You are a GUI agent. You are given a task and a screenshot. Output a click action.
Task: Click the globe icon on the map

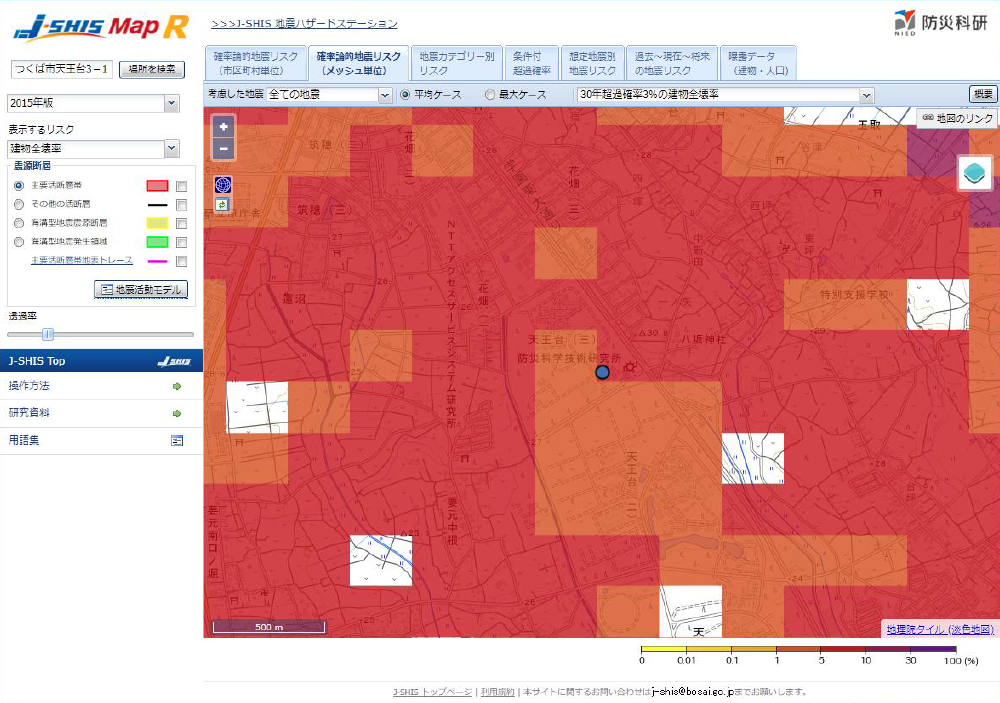[222, 185]
